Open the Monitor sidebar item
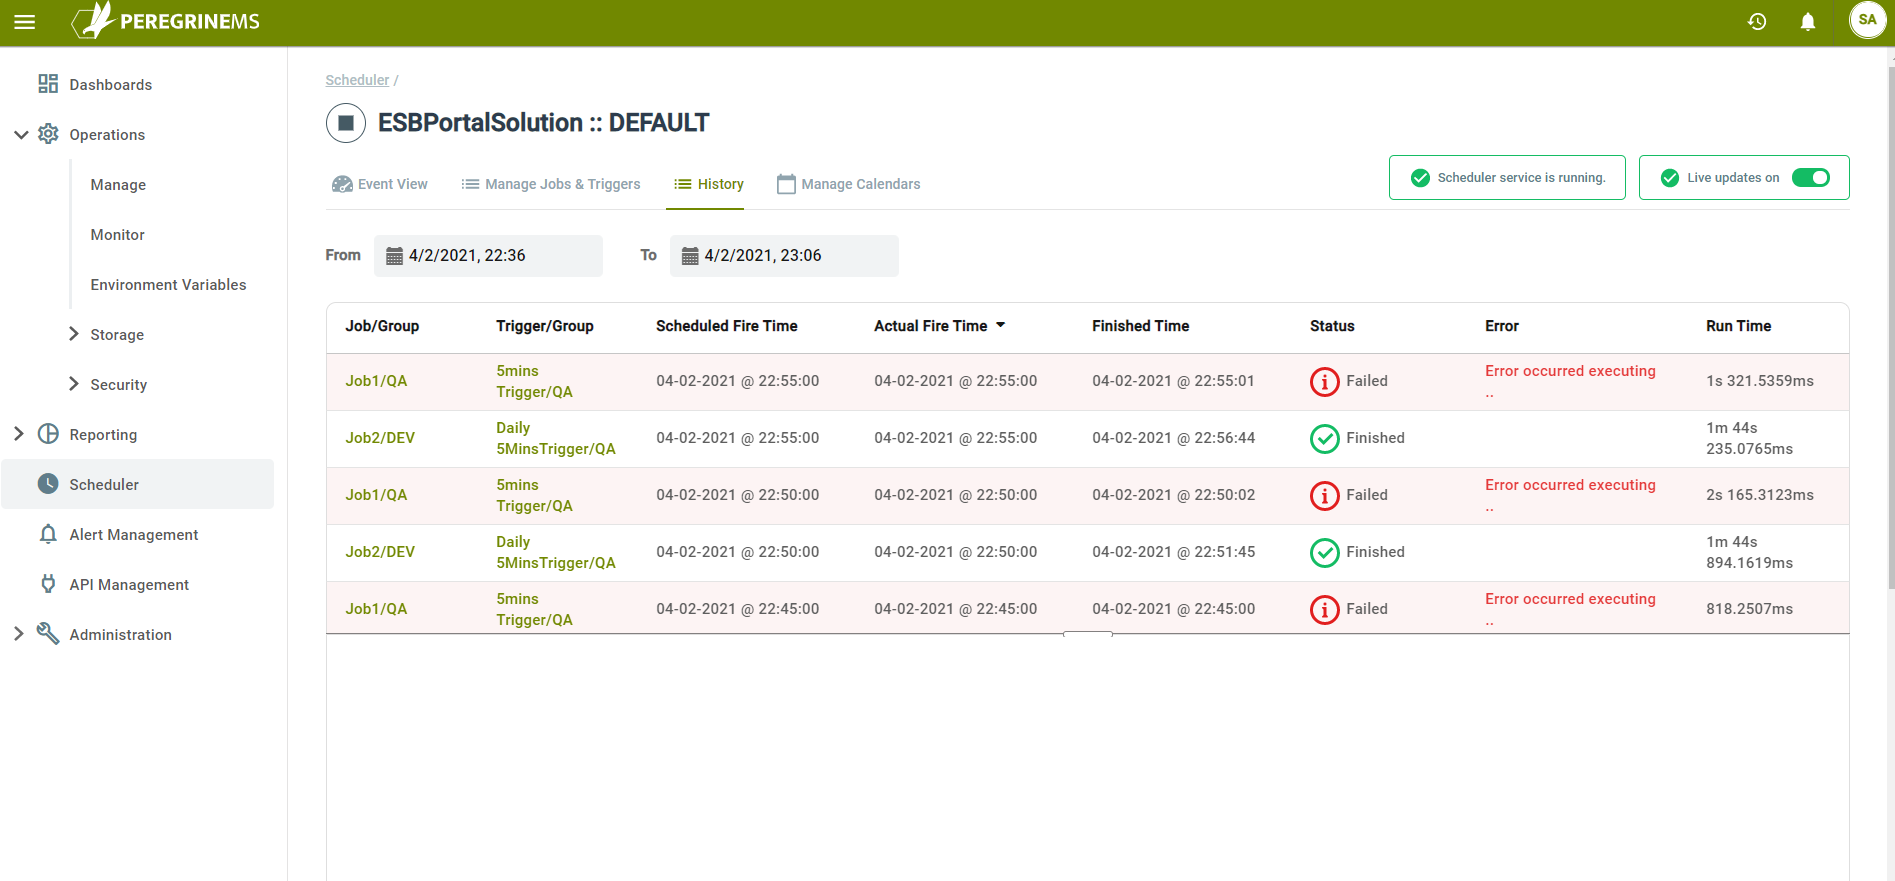Image resolution: width=1895 pixels, height=881 pixels. pyautogui.click(x=118, y=235)
